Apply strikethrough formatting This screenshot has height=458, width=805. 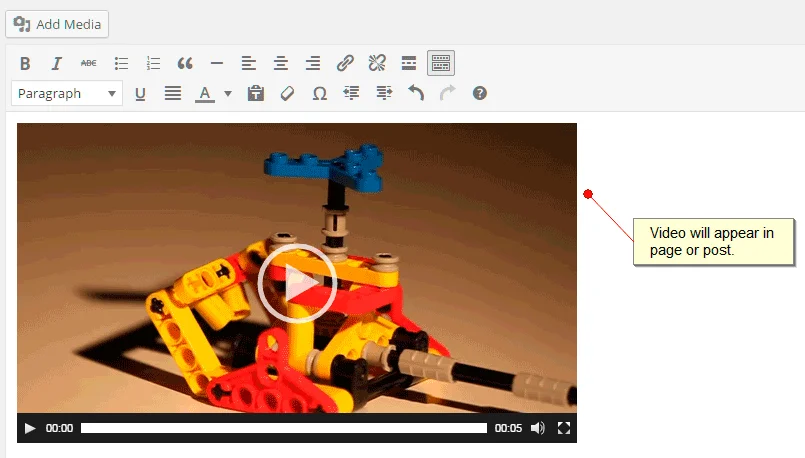tap(88, 63)
